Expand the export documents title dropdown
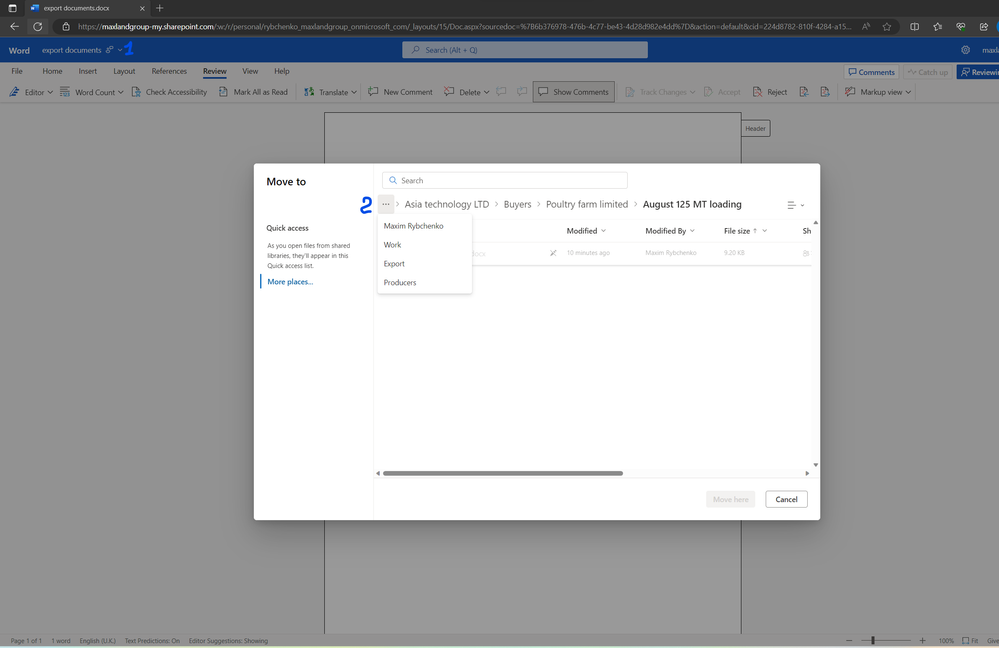This screenshot has width=999, height=648. pos(120,50)
